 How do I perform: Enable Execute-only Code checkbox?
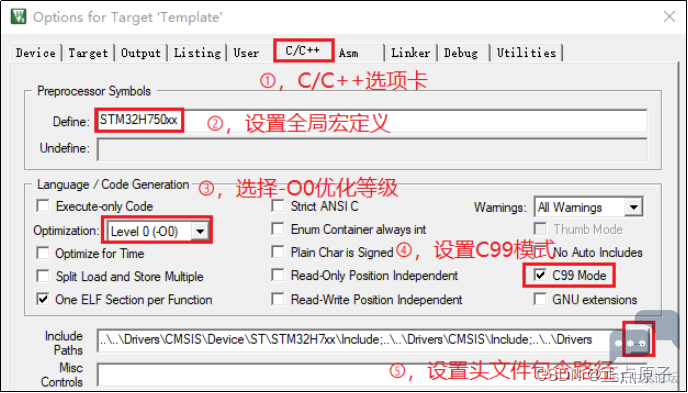(43, 206)
